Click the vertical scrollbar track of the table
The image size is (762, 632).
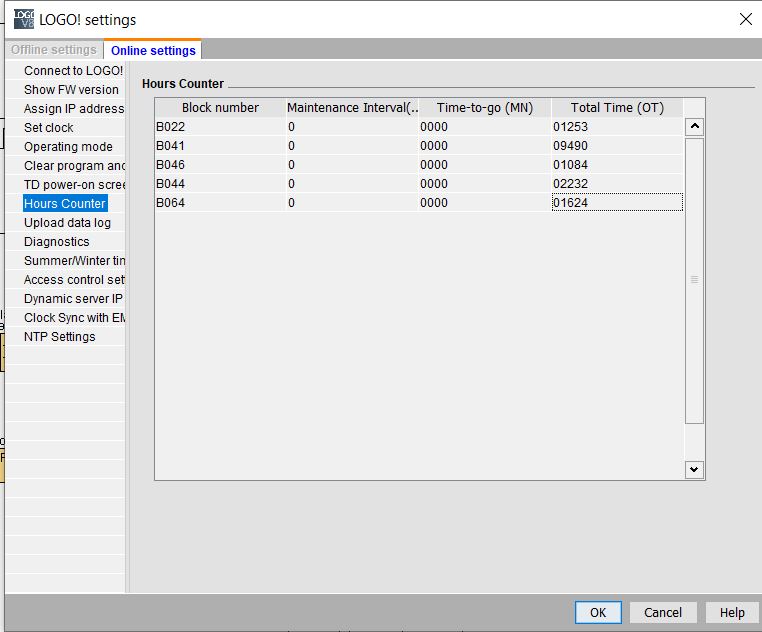pos(694,441)
